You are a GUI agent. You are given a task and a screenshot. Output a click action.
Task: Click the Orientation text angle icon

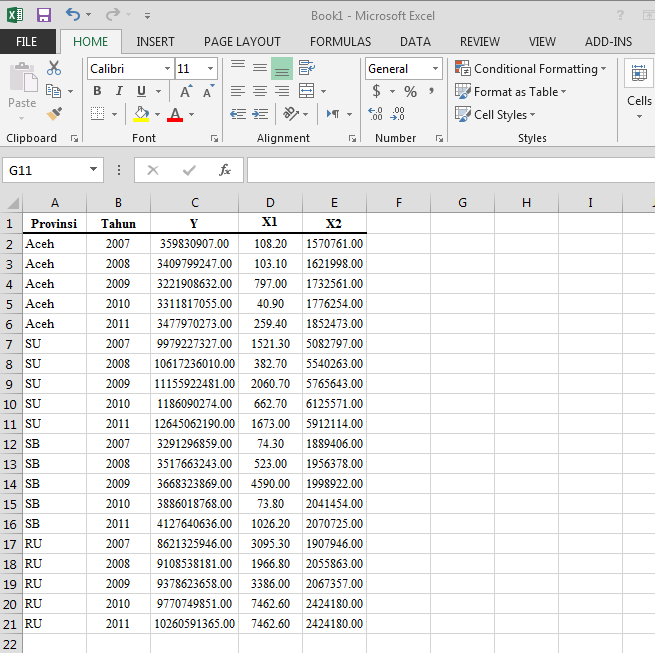click(291, 113)
